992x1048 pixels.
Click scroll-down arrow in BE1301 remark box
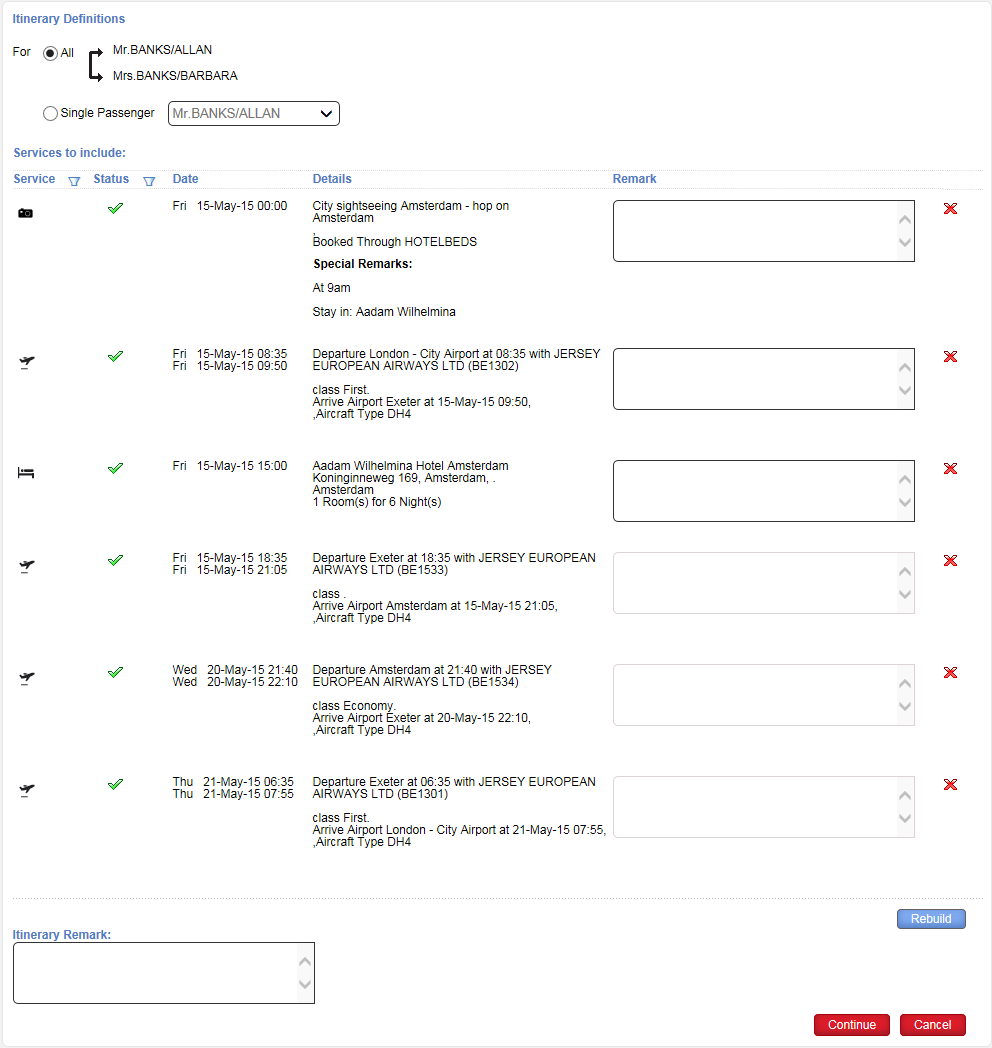tap(905, 819)
